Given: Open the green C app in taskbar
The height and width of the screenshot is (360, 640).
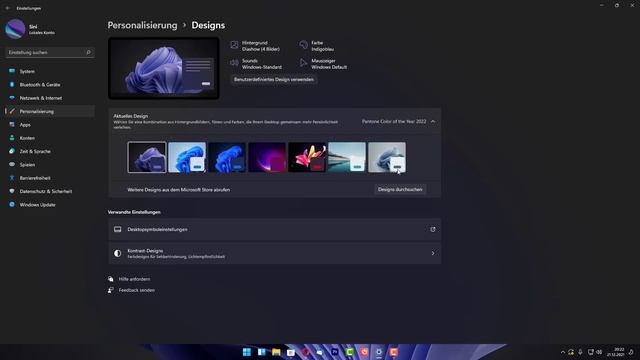Looking at the screenshot, I should (349, 352).
